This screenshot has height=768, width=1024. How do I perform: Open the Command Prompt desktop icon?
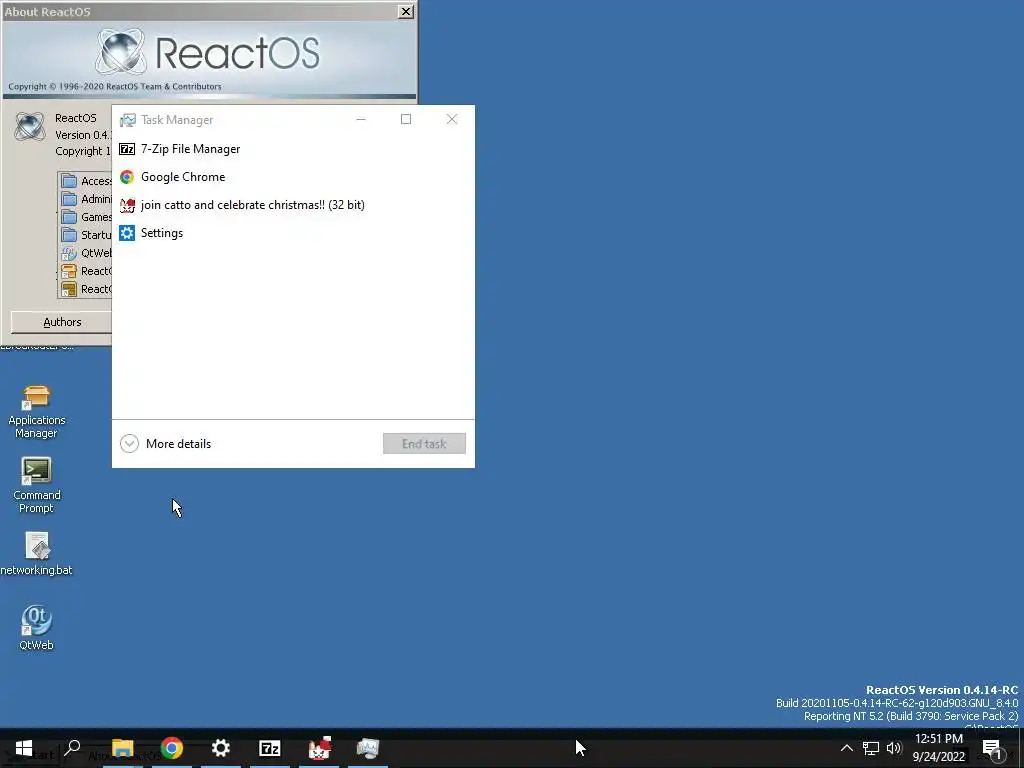[37, 486]
